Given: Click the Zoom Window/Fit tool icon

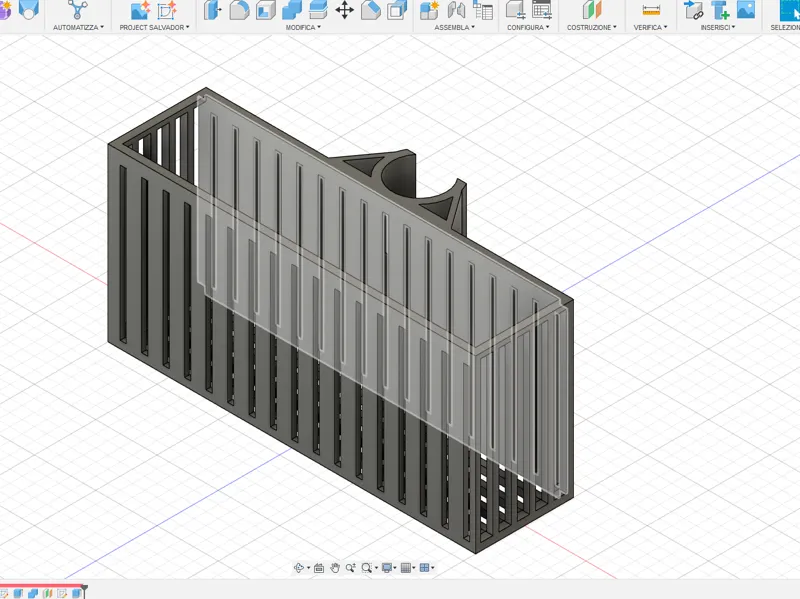Looking at the screenshot, I should coord(366,567).
